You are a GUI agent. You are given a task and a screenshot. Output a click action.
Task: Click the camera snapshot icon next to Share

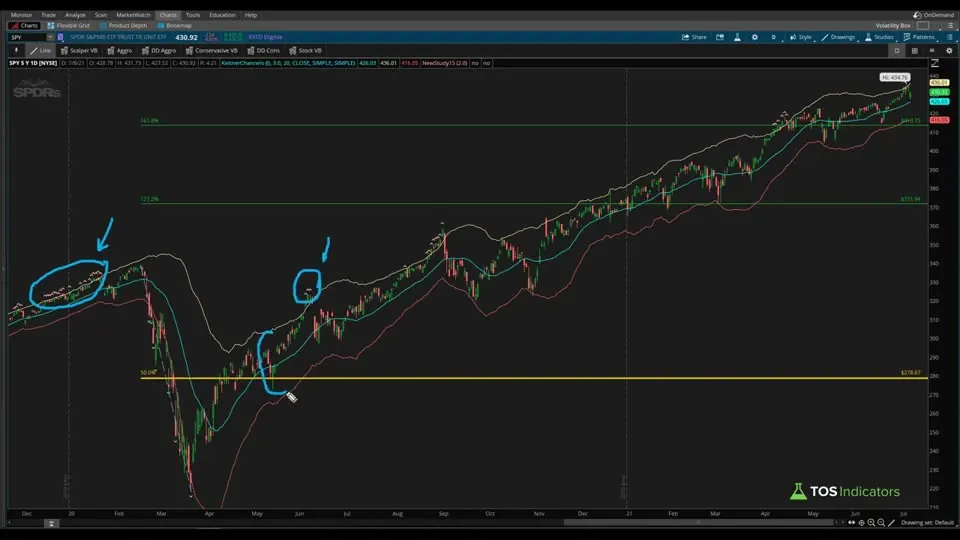[720, 37]
